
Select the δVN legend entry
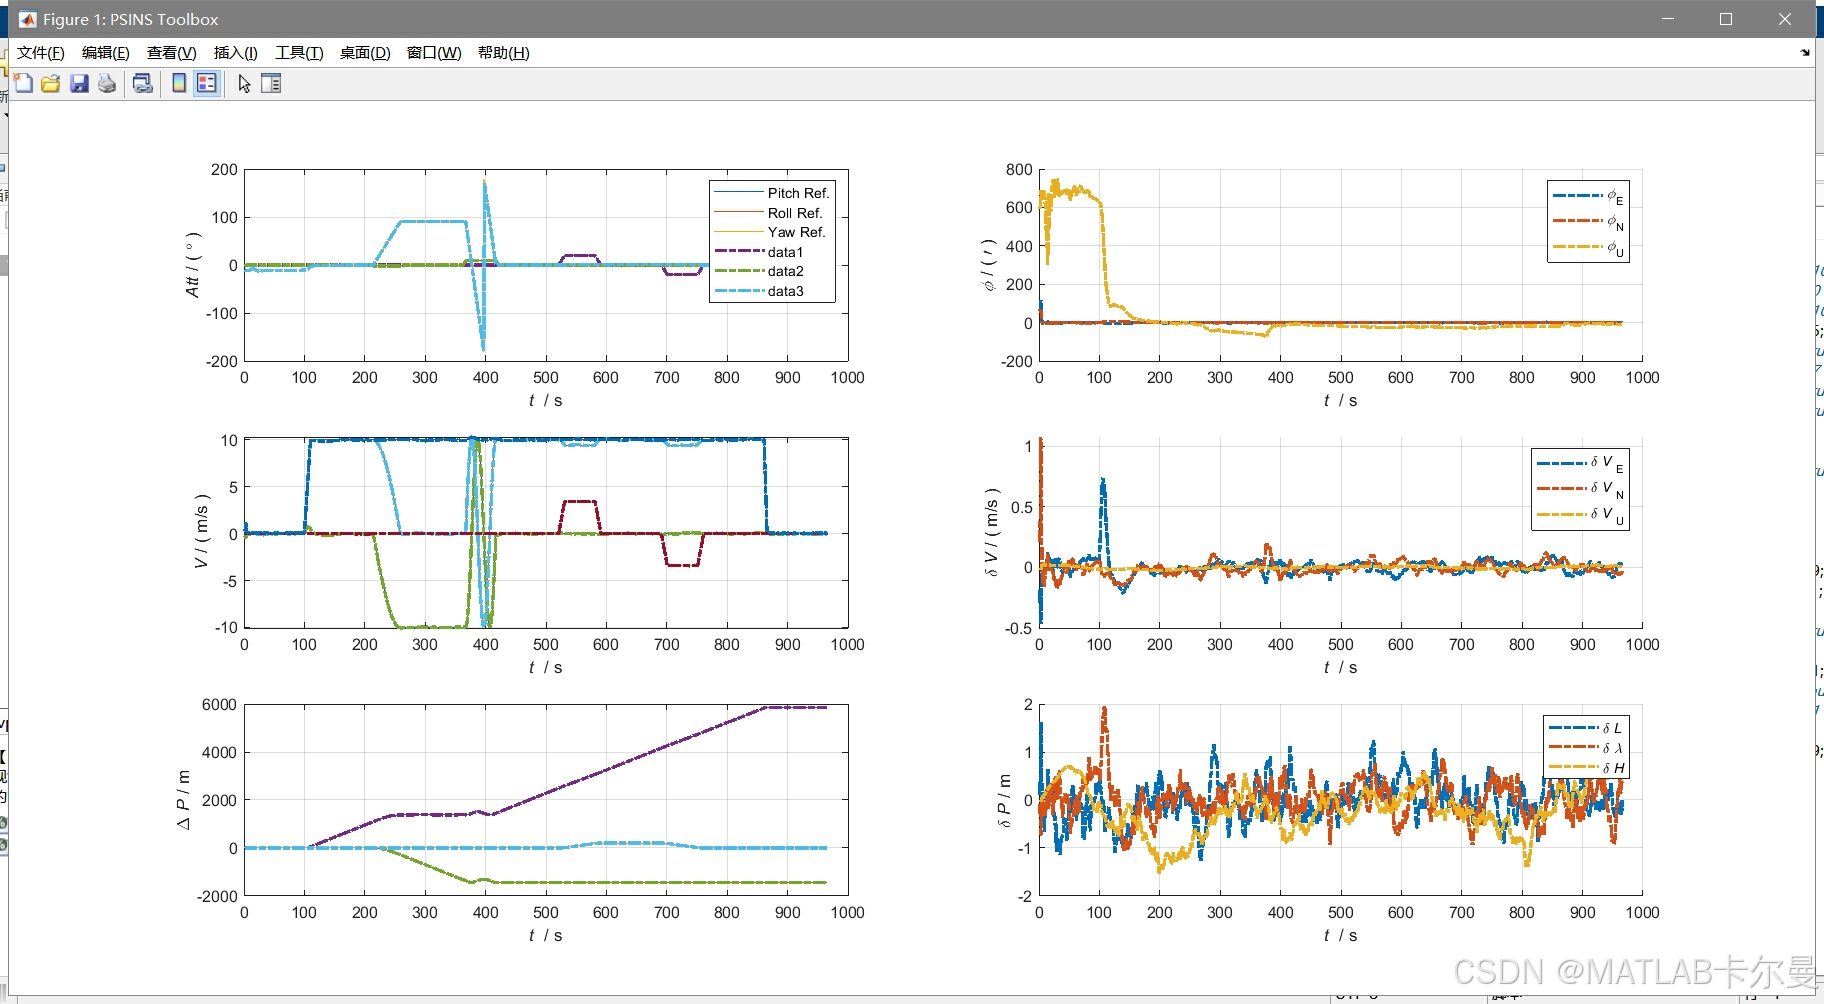pos(1581,489)
